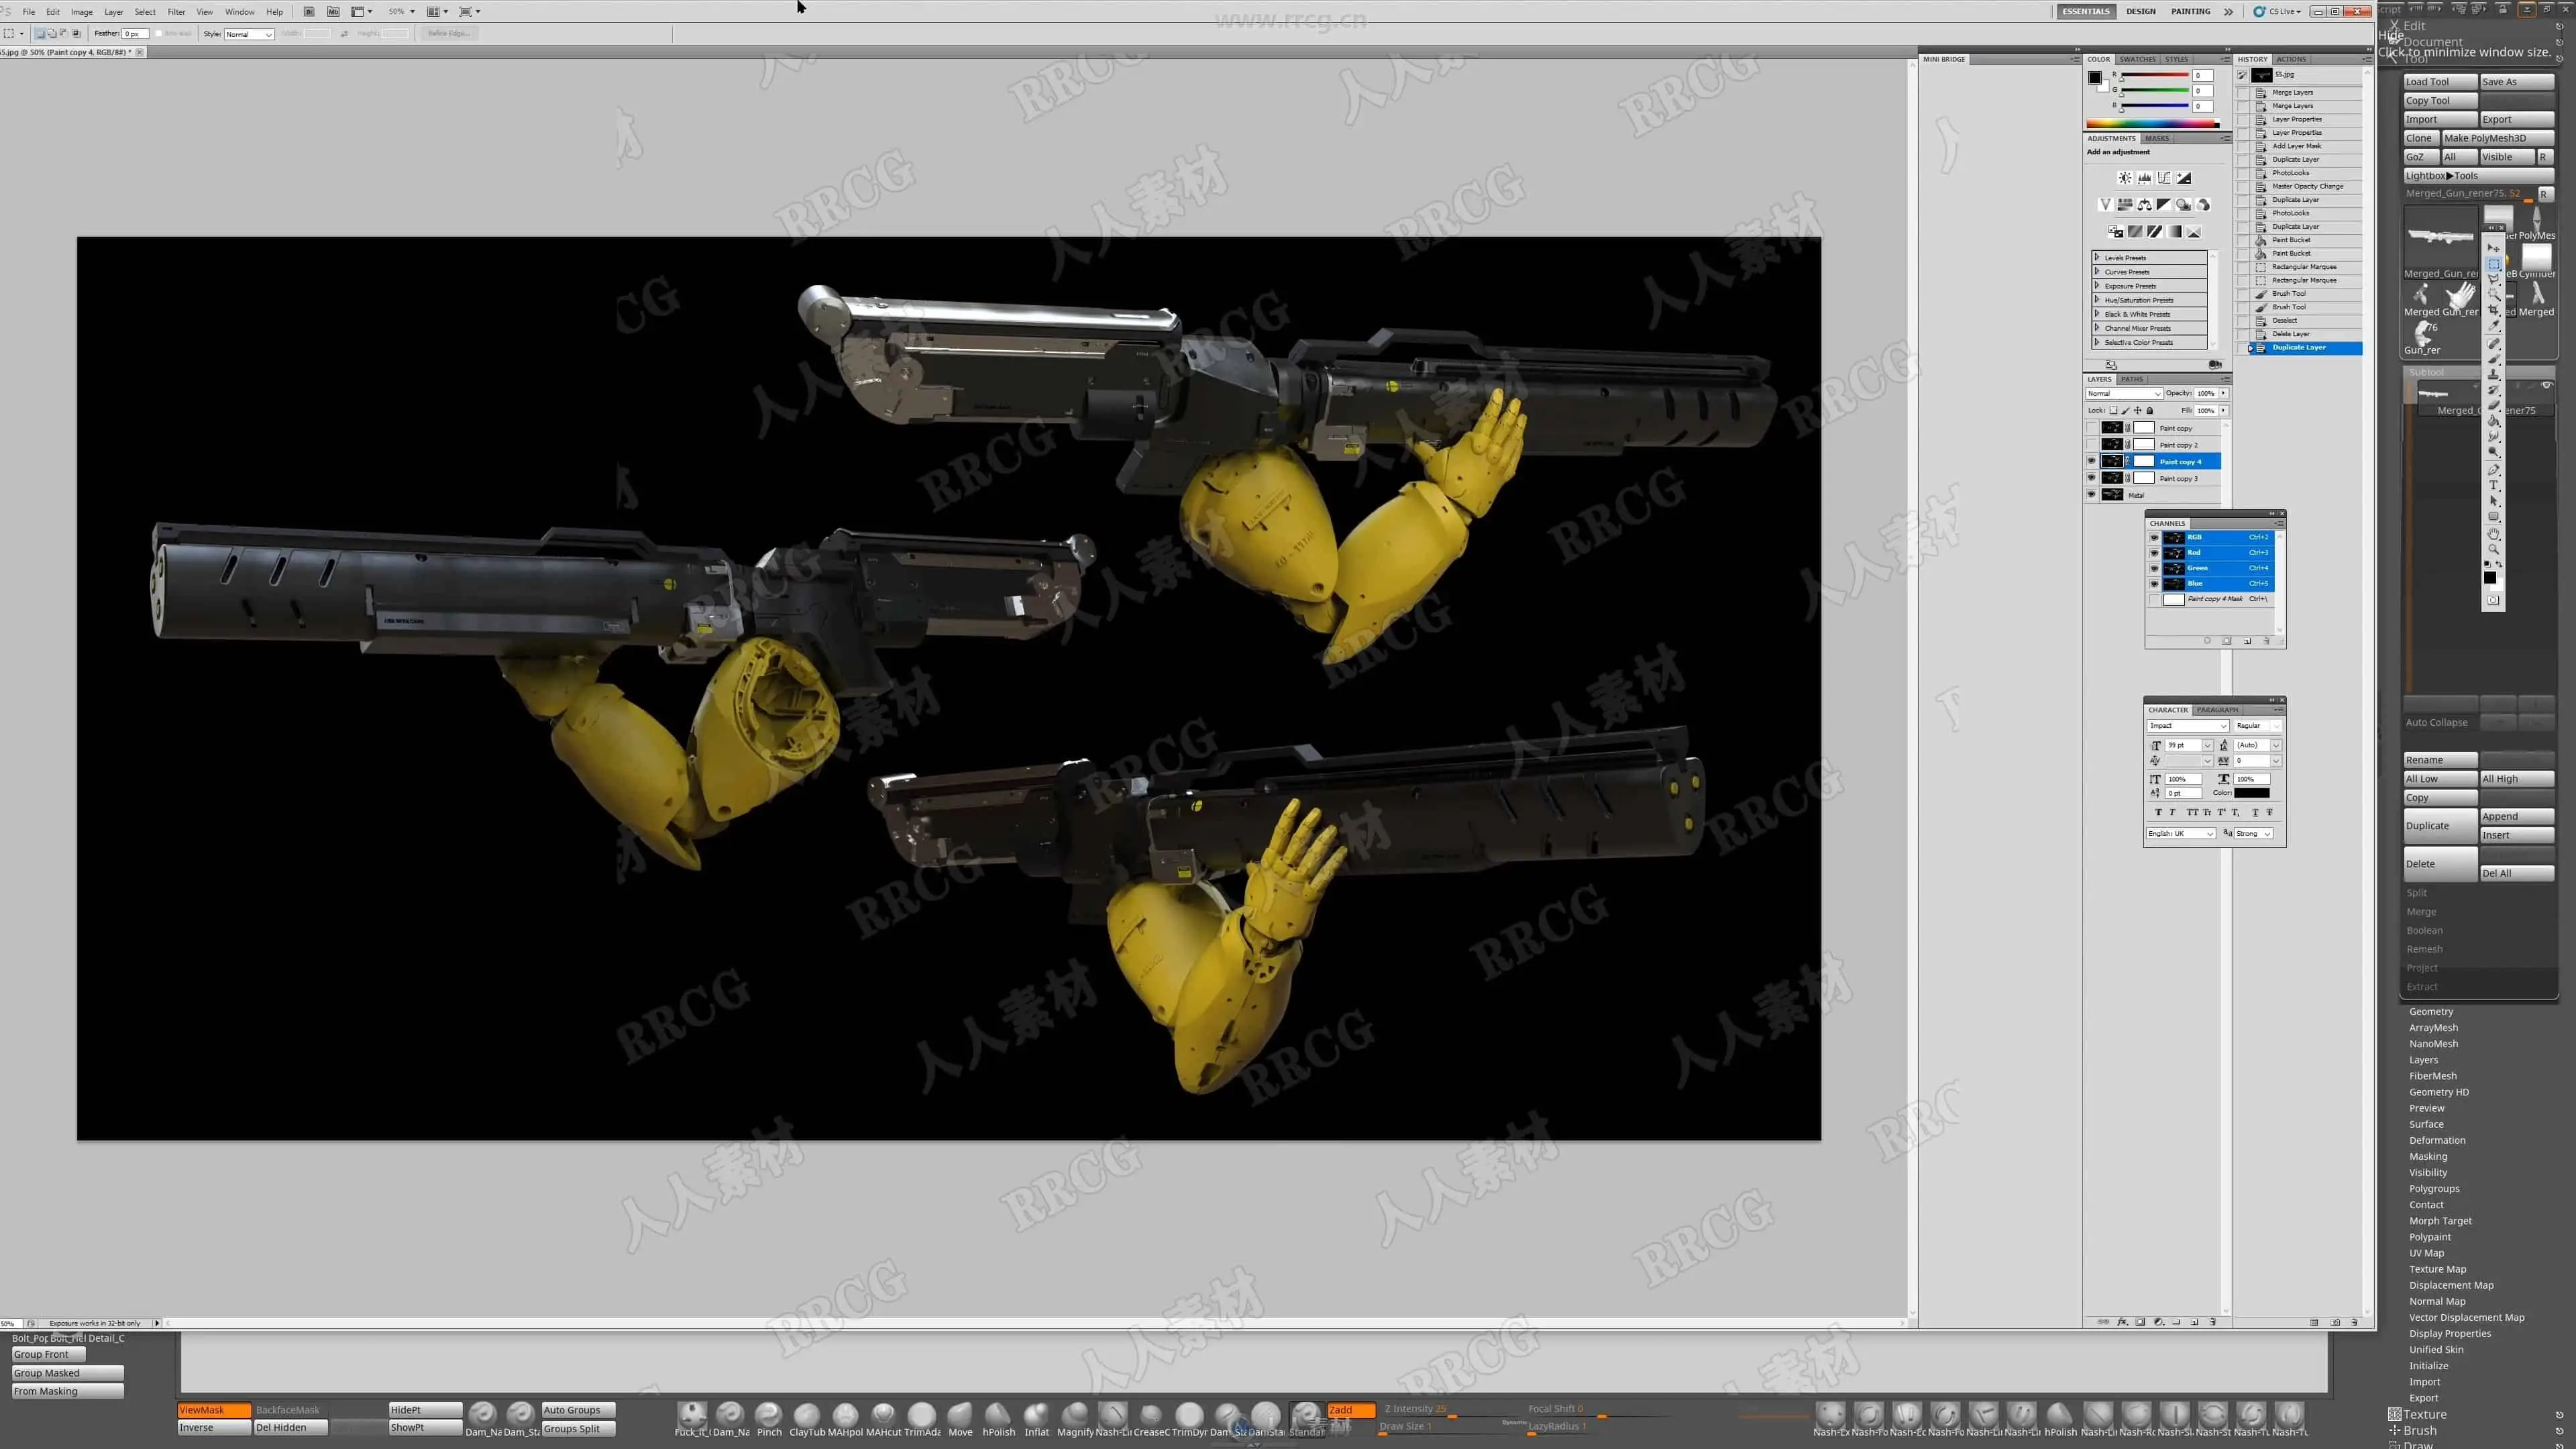Viewport: 2576px width, 1449px height.
Task: Add a Brightness/Contrast adjustment
Action: point(2124,178)
